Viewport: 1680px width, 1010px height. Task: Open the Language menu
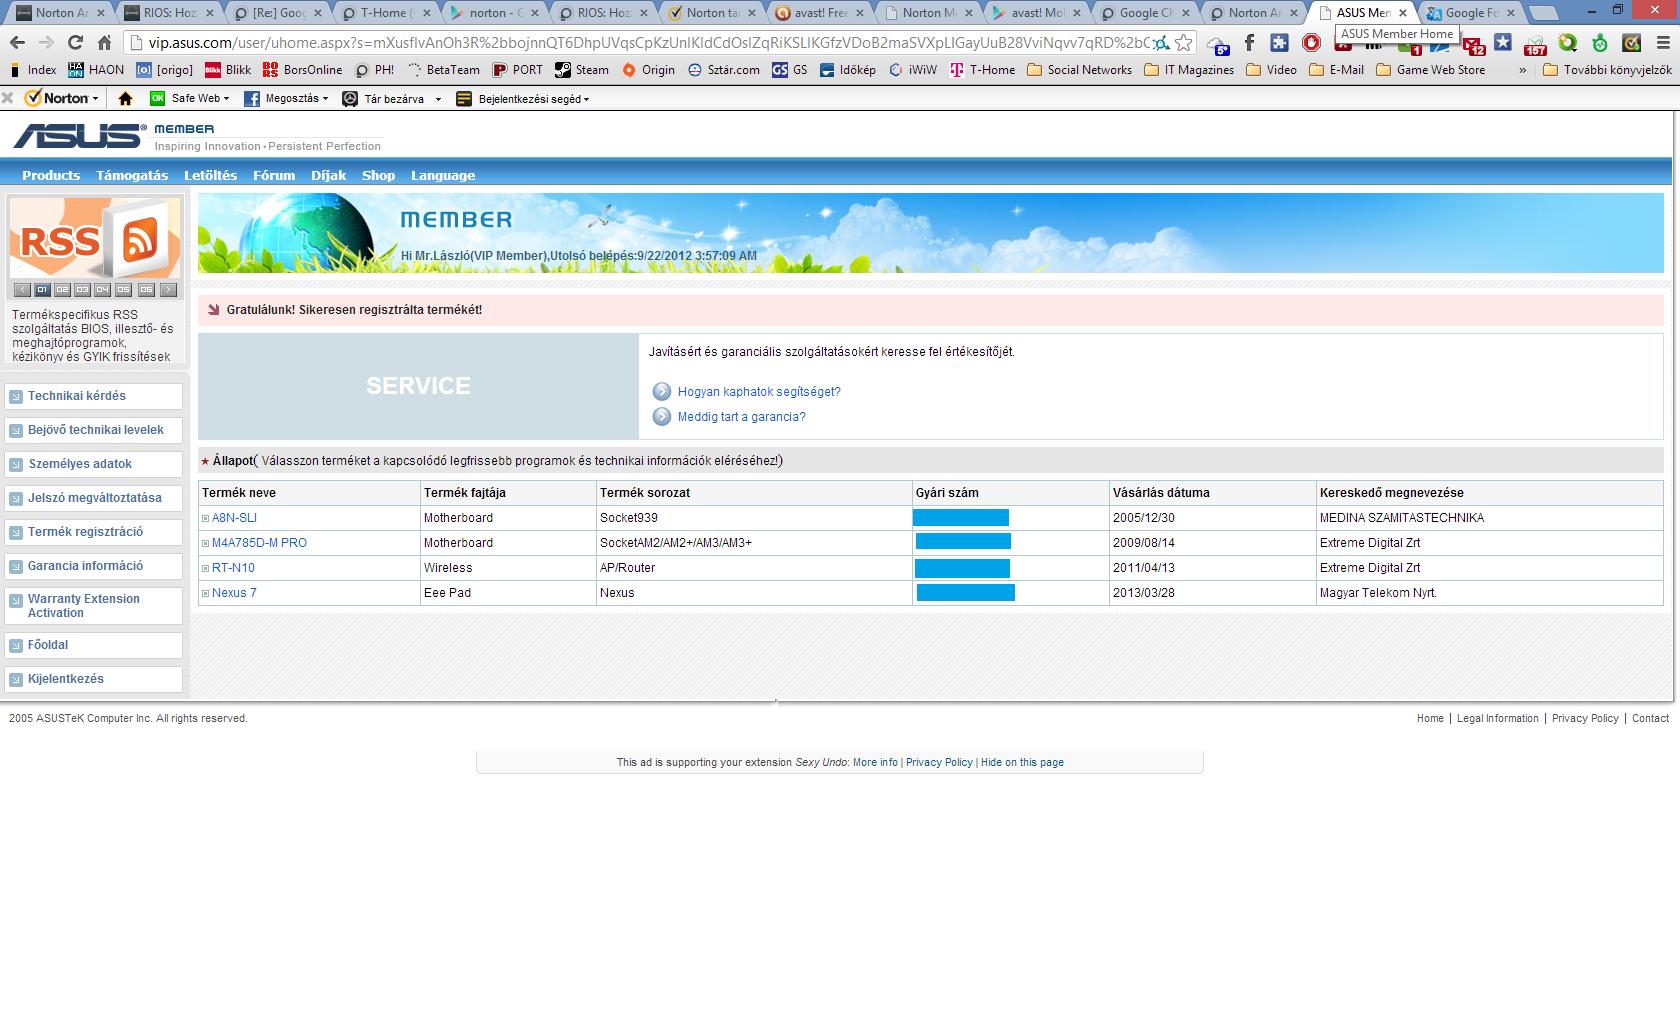point(443,175)
